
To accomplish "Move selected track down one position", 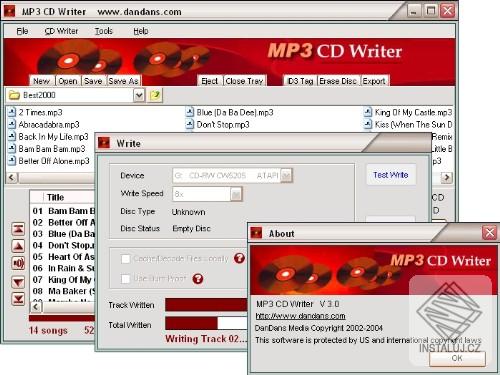I will pyautogui.click(x=18, y=282).
